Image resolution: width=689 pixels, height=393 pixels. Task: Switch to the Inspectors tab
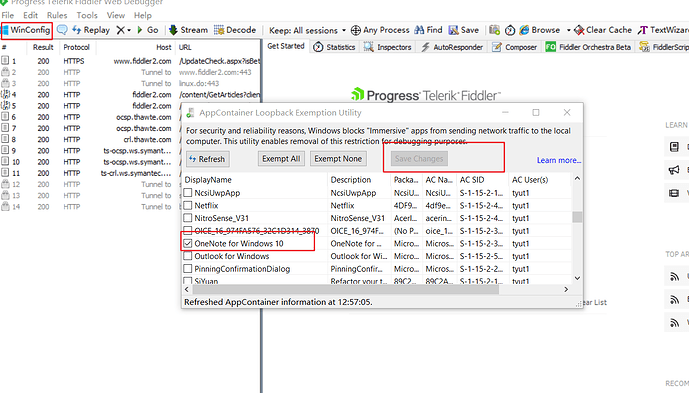pos(388,47)
